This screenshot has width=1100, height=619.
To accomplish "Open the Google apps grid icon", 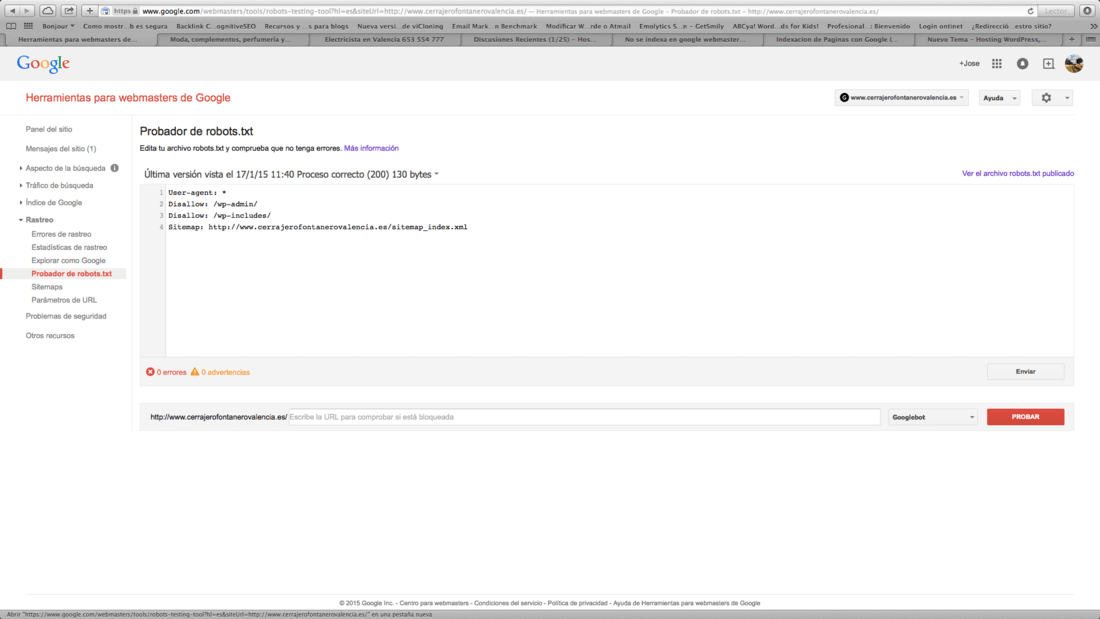I will click(997, 63).
